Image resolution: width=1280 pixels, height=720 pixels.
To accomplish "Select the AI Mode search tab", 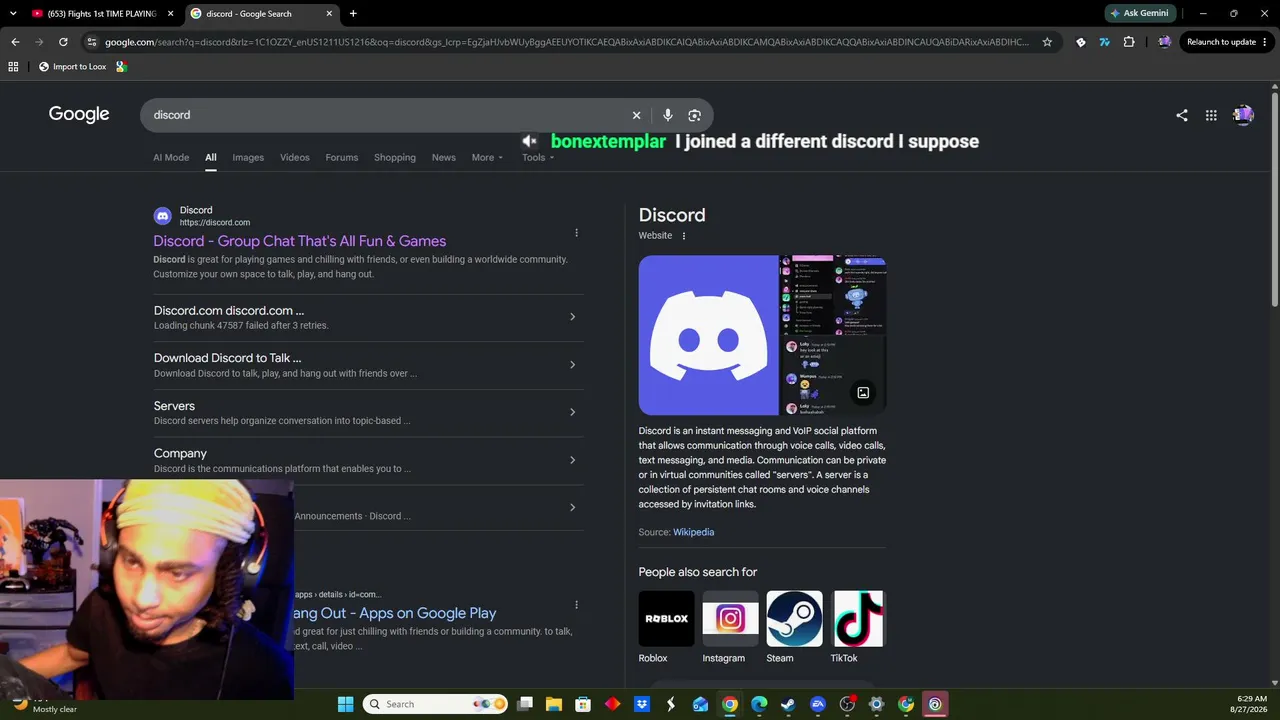I will pyautogui.click(x=171, y=158).
